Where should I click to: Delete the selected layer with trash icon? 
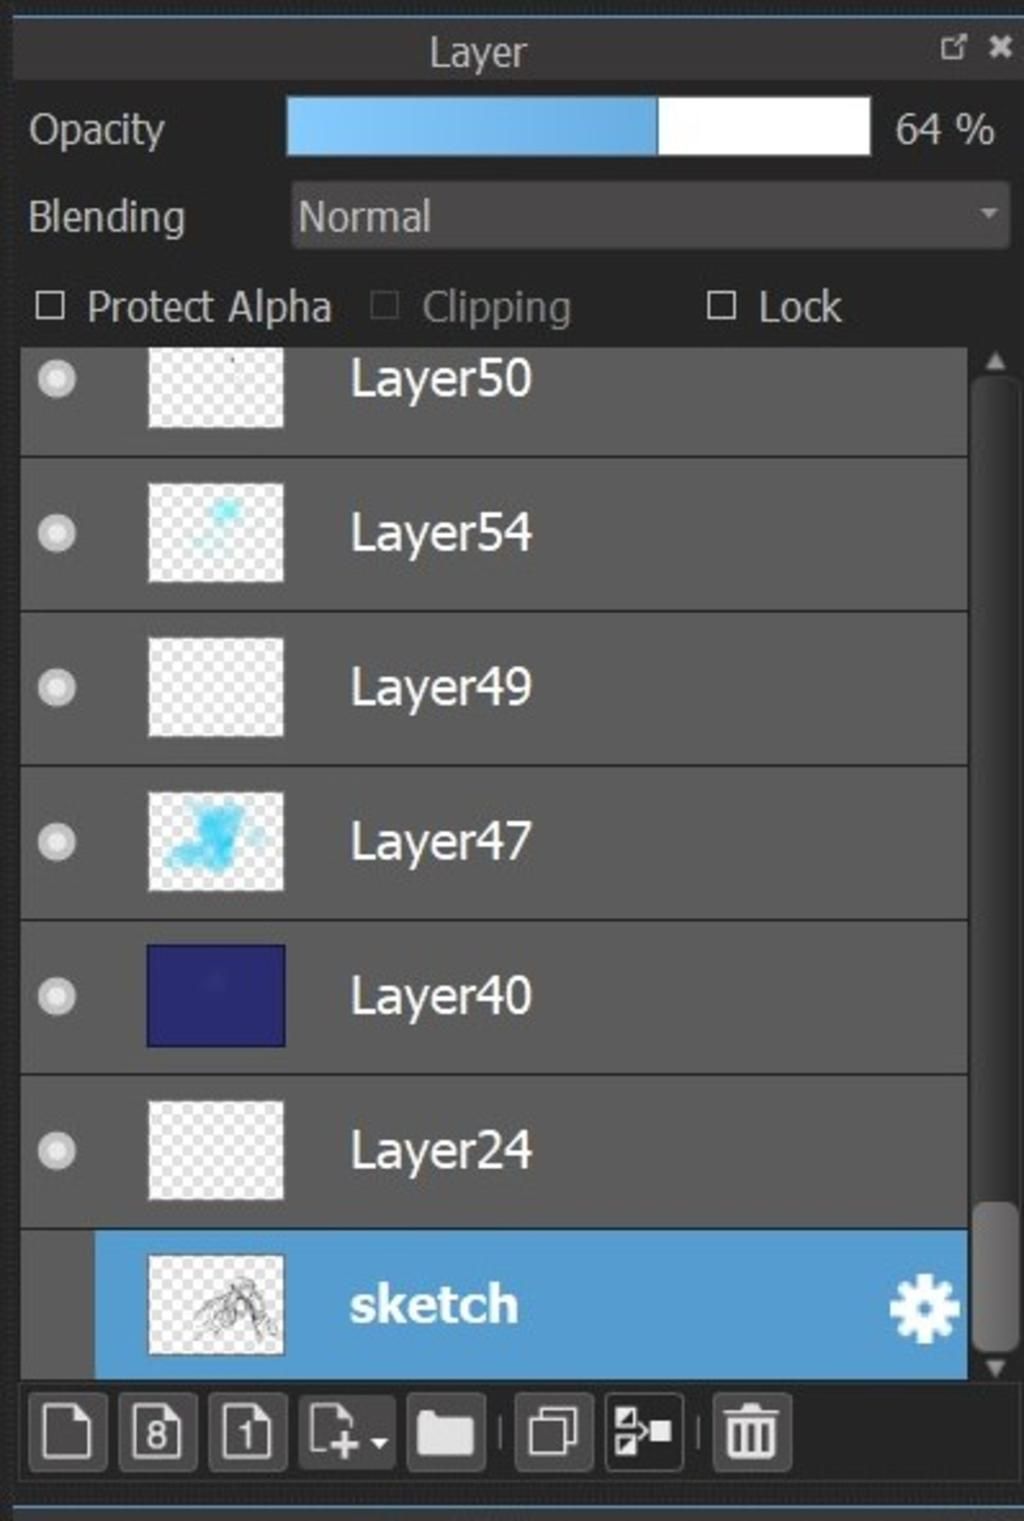pos(751,1431)
